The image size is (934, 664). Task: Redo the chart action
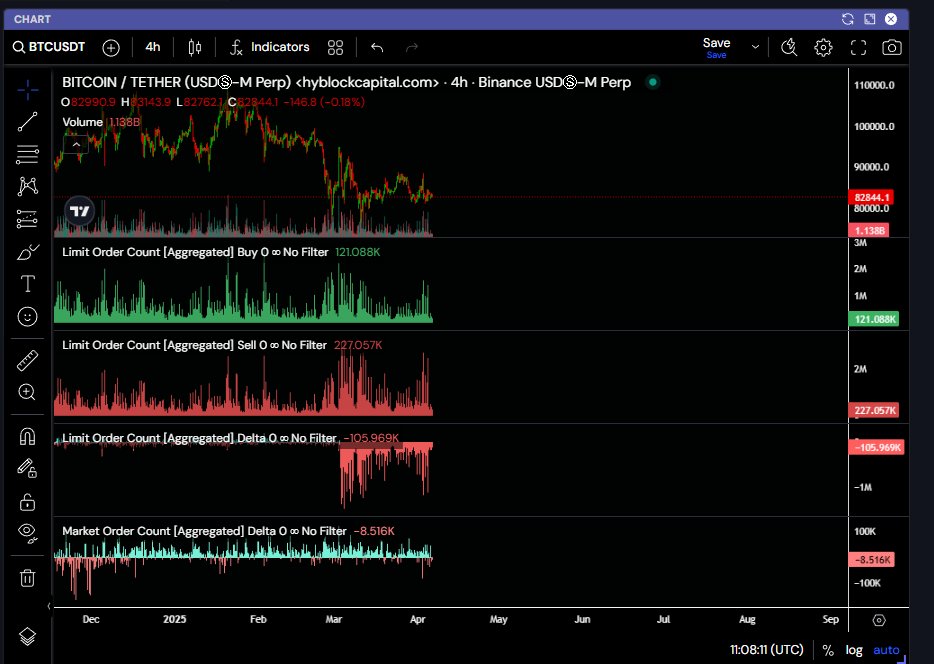pyautogui.click(x=412, y=47)
